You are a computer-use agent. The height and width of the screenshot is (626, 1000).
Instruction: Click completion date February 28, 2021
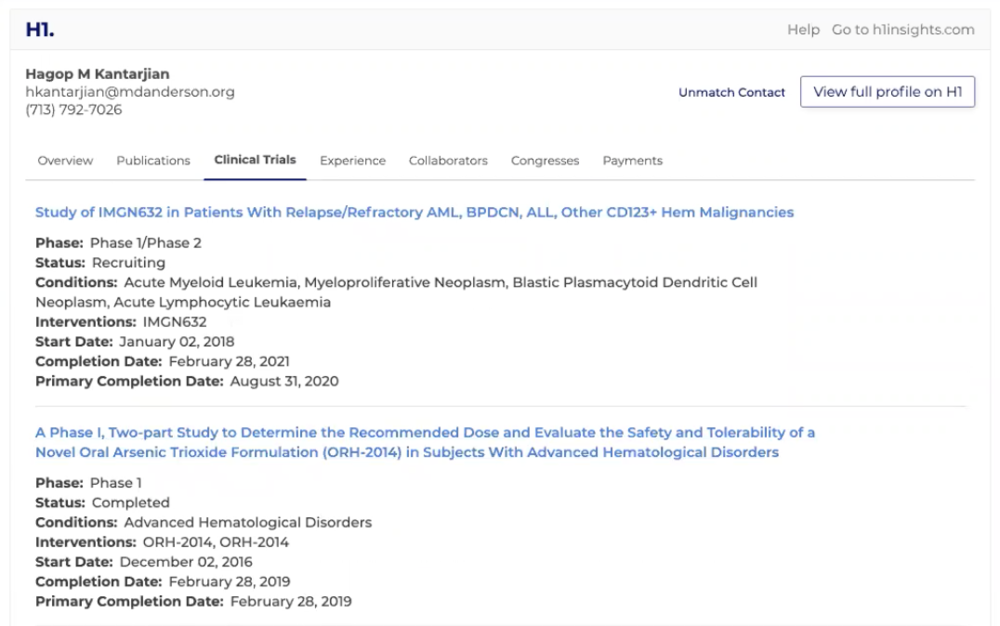(229, 361)
